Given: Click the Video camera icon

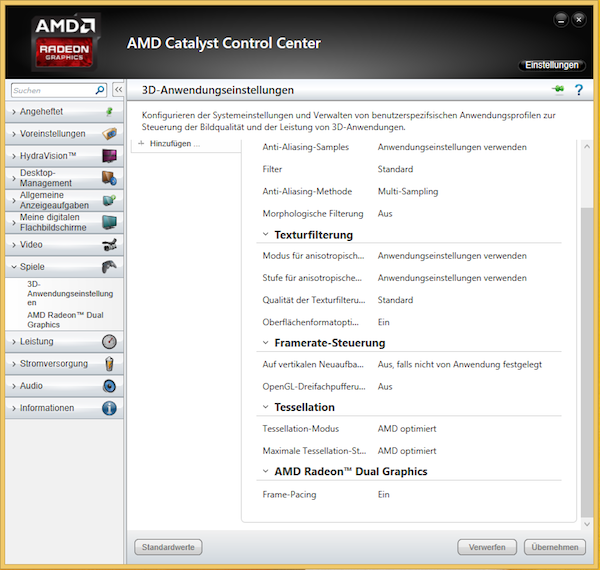Looking at the screenshot, I should pos(109,245).
